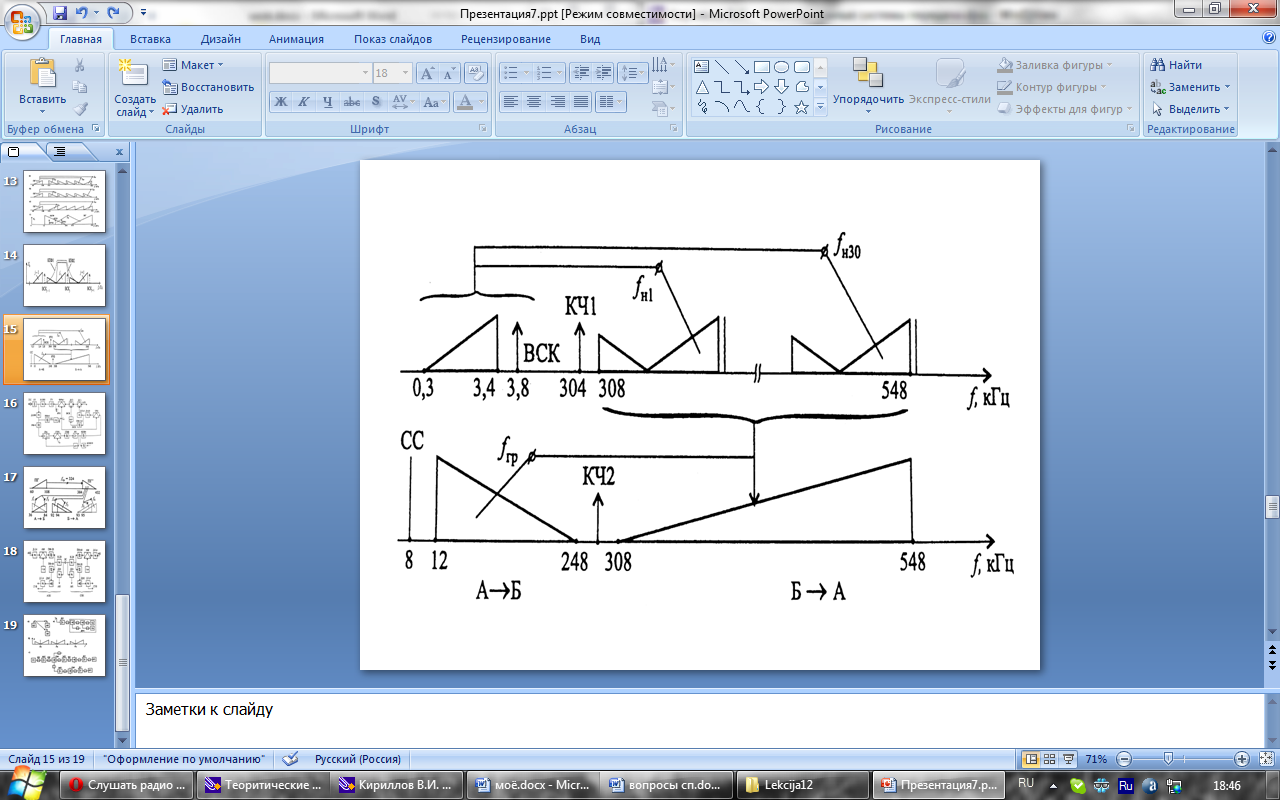Open the Анимация ribbon tab
Image resolution: width=1280 pixels, height=800 pixels.
point(296,39)
